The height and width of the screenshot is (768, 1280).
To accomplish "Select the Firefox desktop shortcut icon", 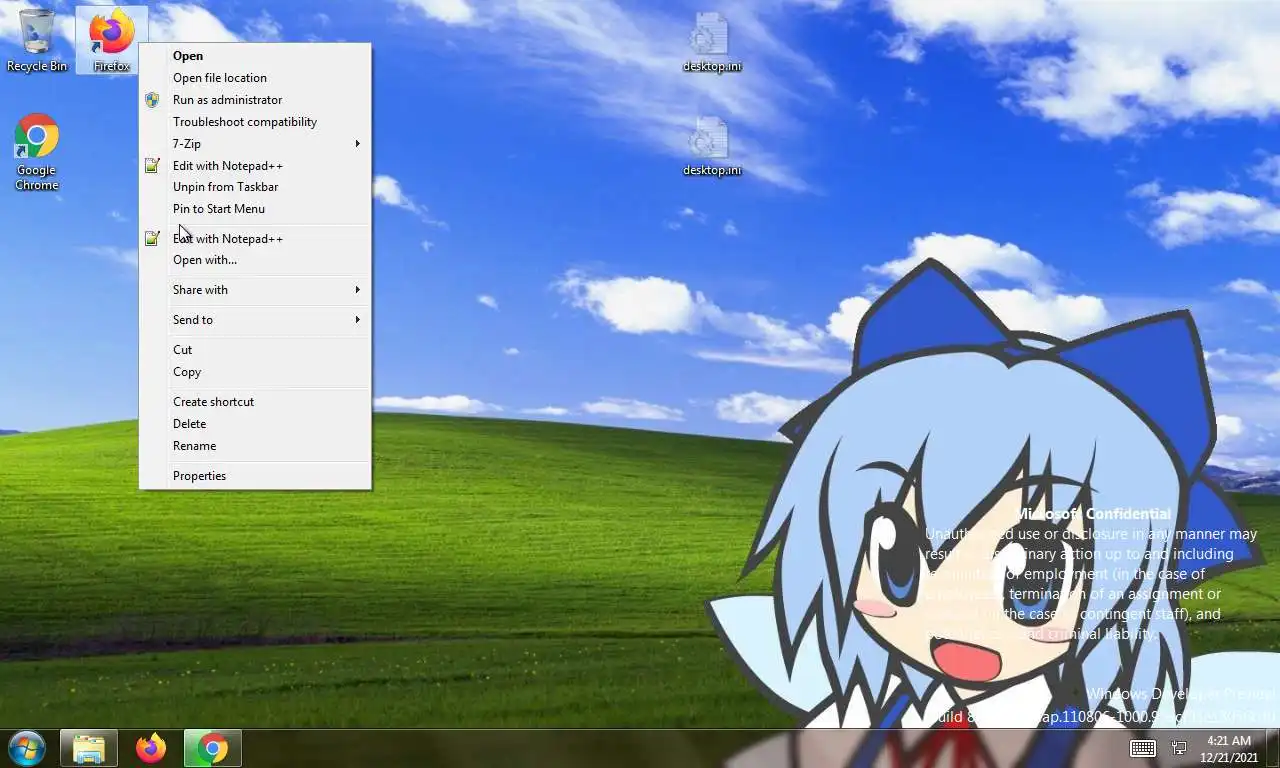I will [112, 40].
